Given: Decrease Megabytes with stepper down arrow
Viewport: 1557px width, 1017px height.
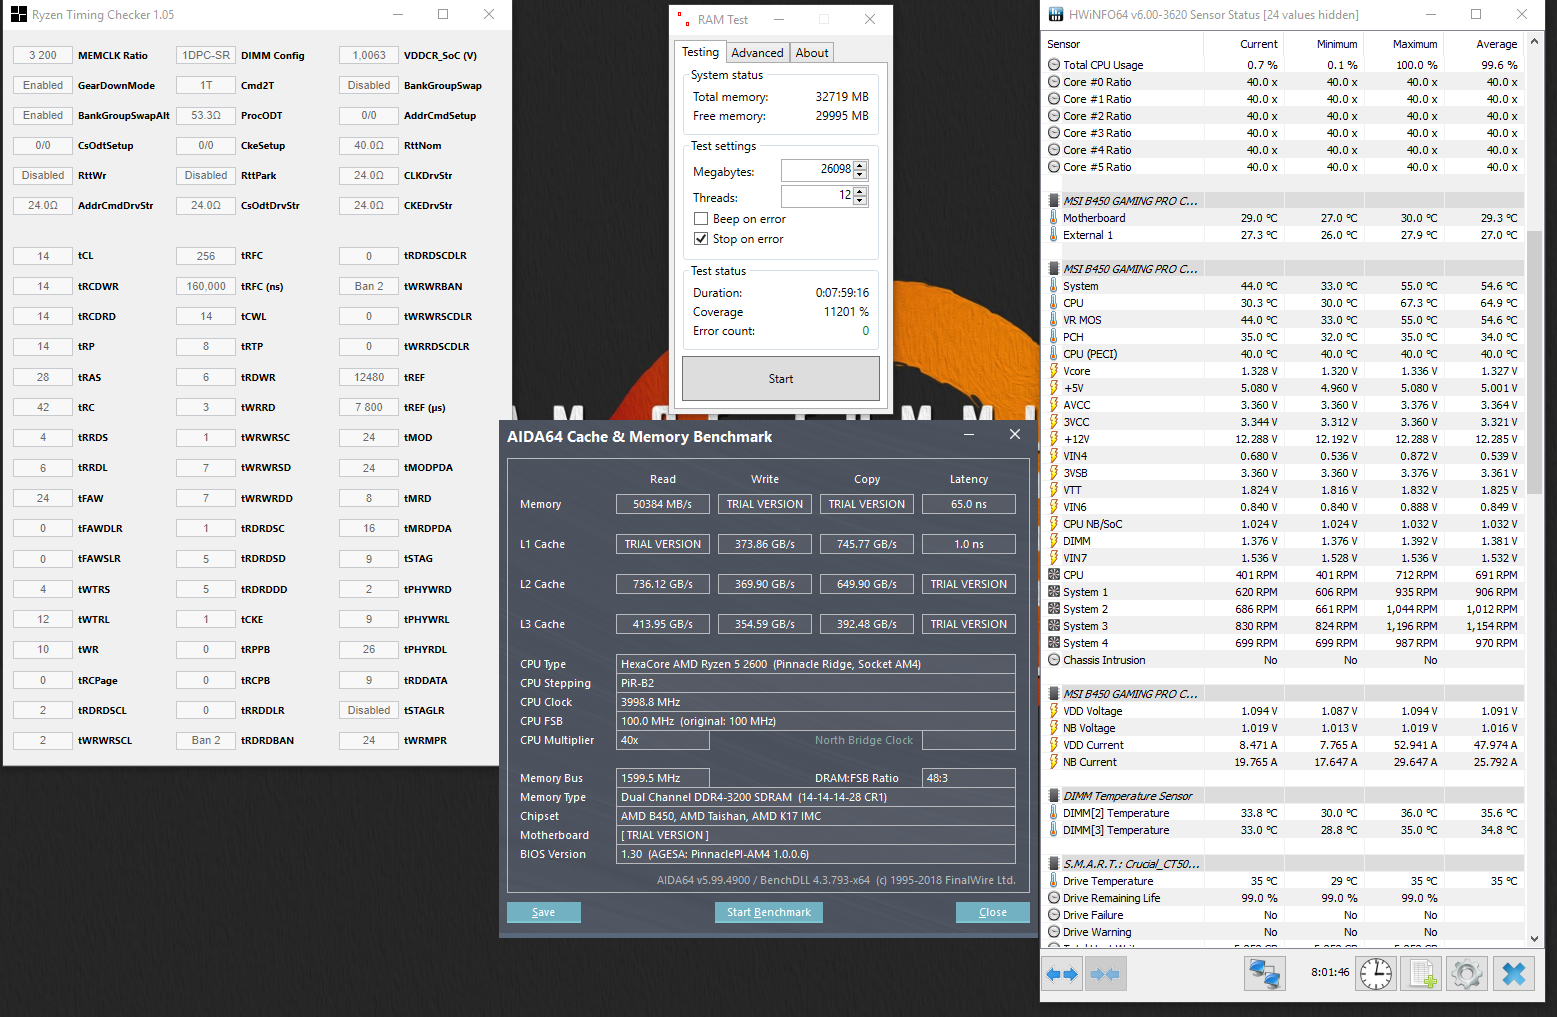Looking at the screenshot, I should 860,175.
